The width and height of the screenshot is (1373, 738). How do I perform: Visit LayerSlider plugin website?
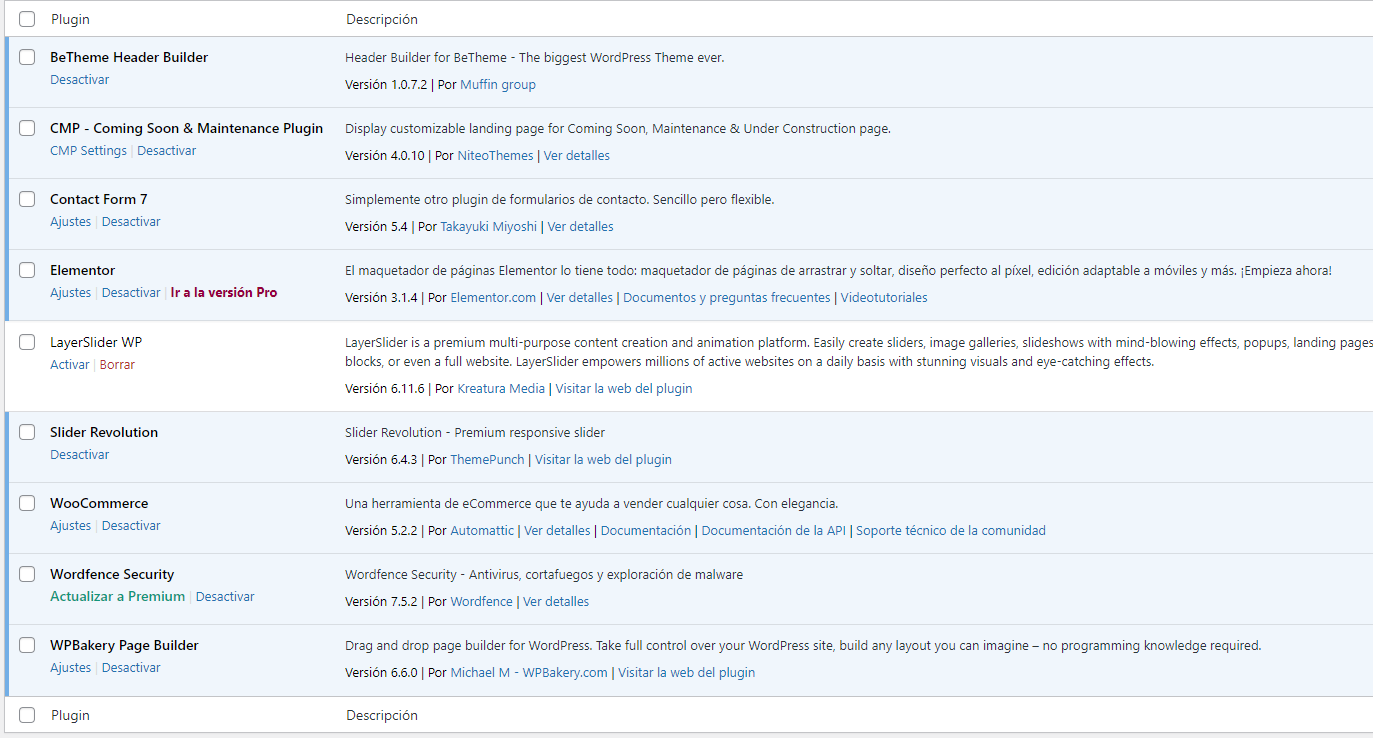(x=624, y=389)
